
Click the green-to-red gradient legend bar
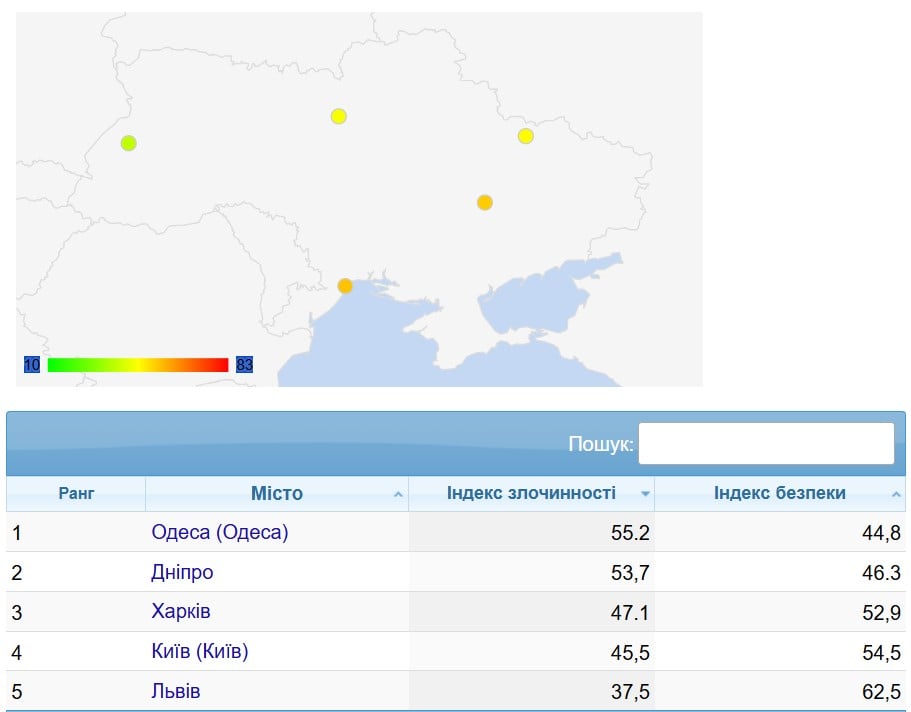[138, 365]
